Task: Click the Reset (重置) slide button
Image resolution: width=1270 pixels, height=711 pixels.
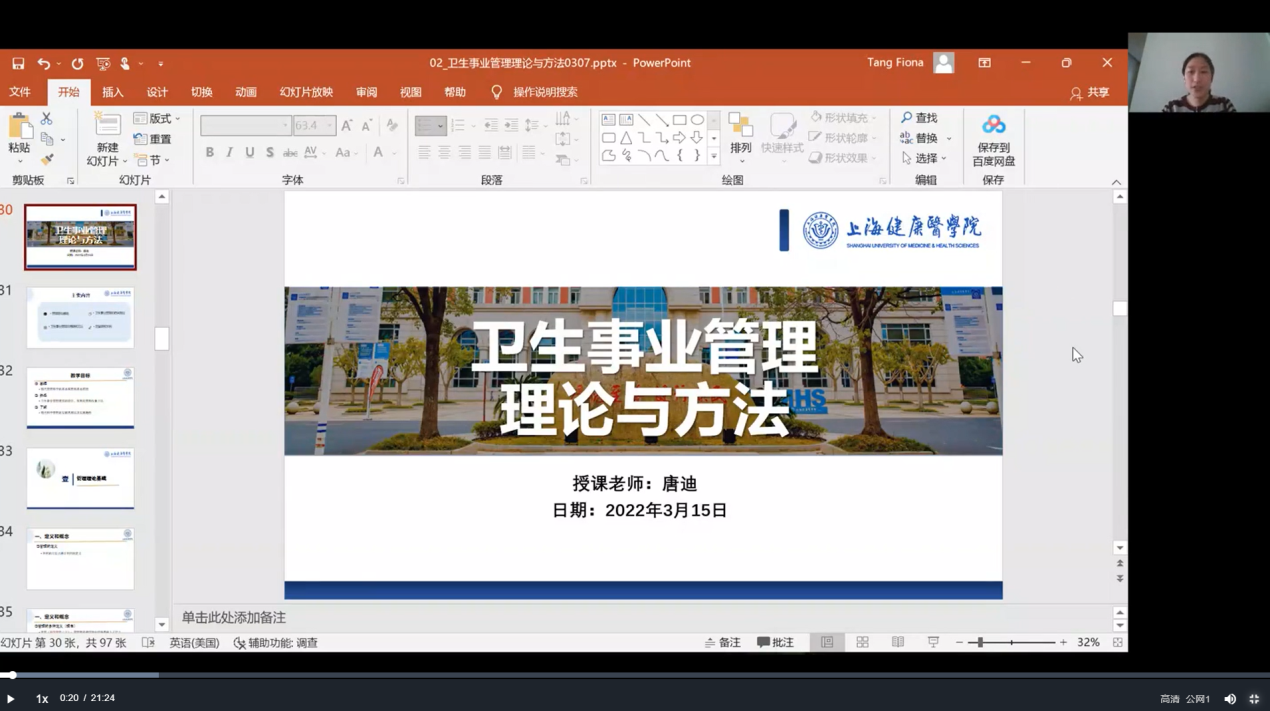Action: [x=153, y=139]
